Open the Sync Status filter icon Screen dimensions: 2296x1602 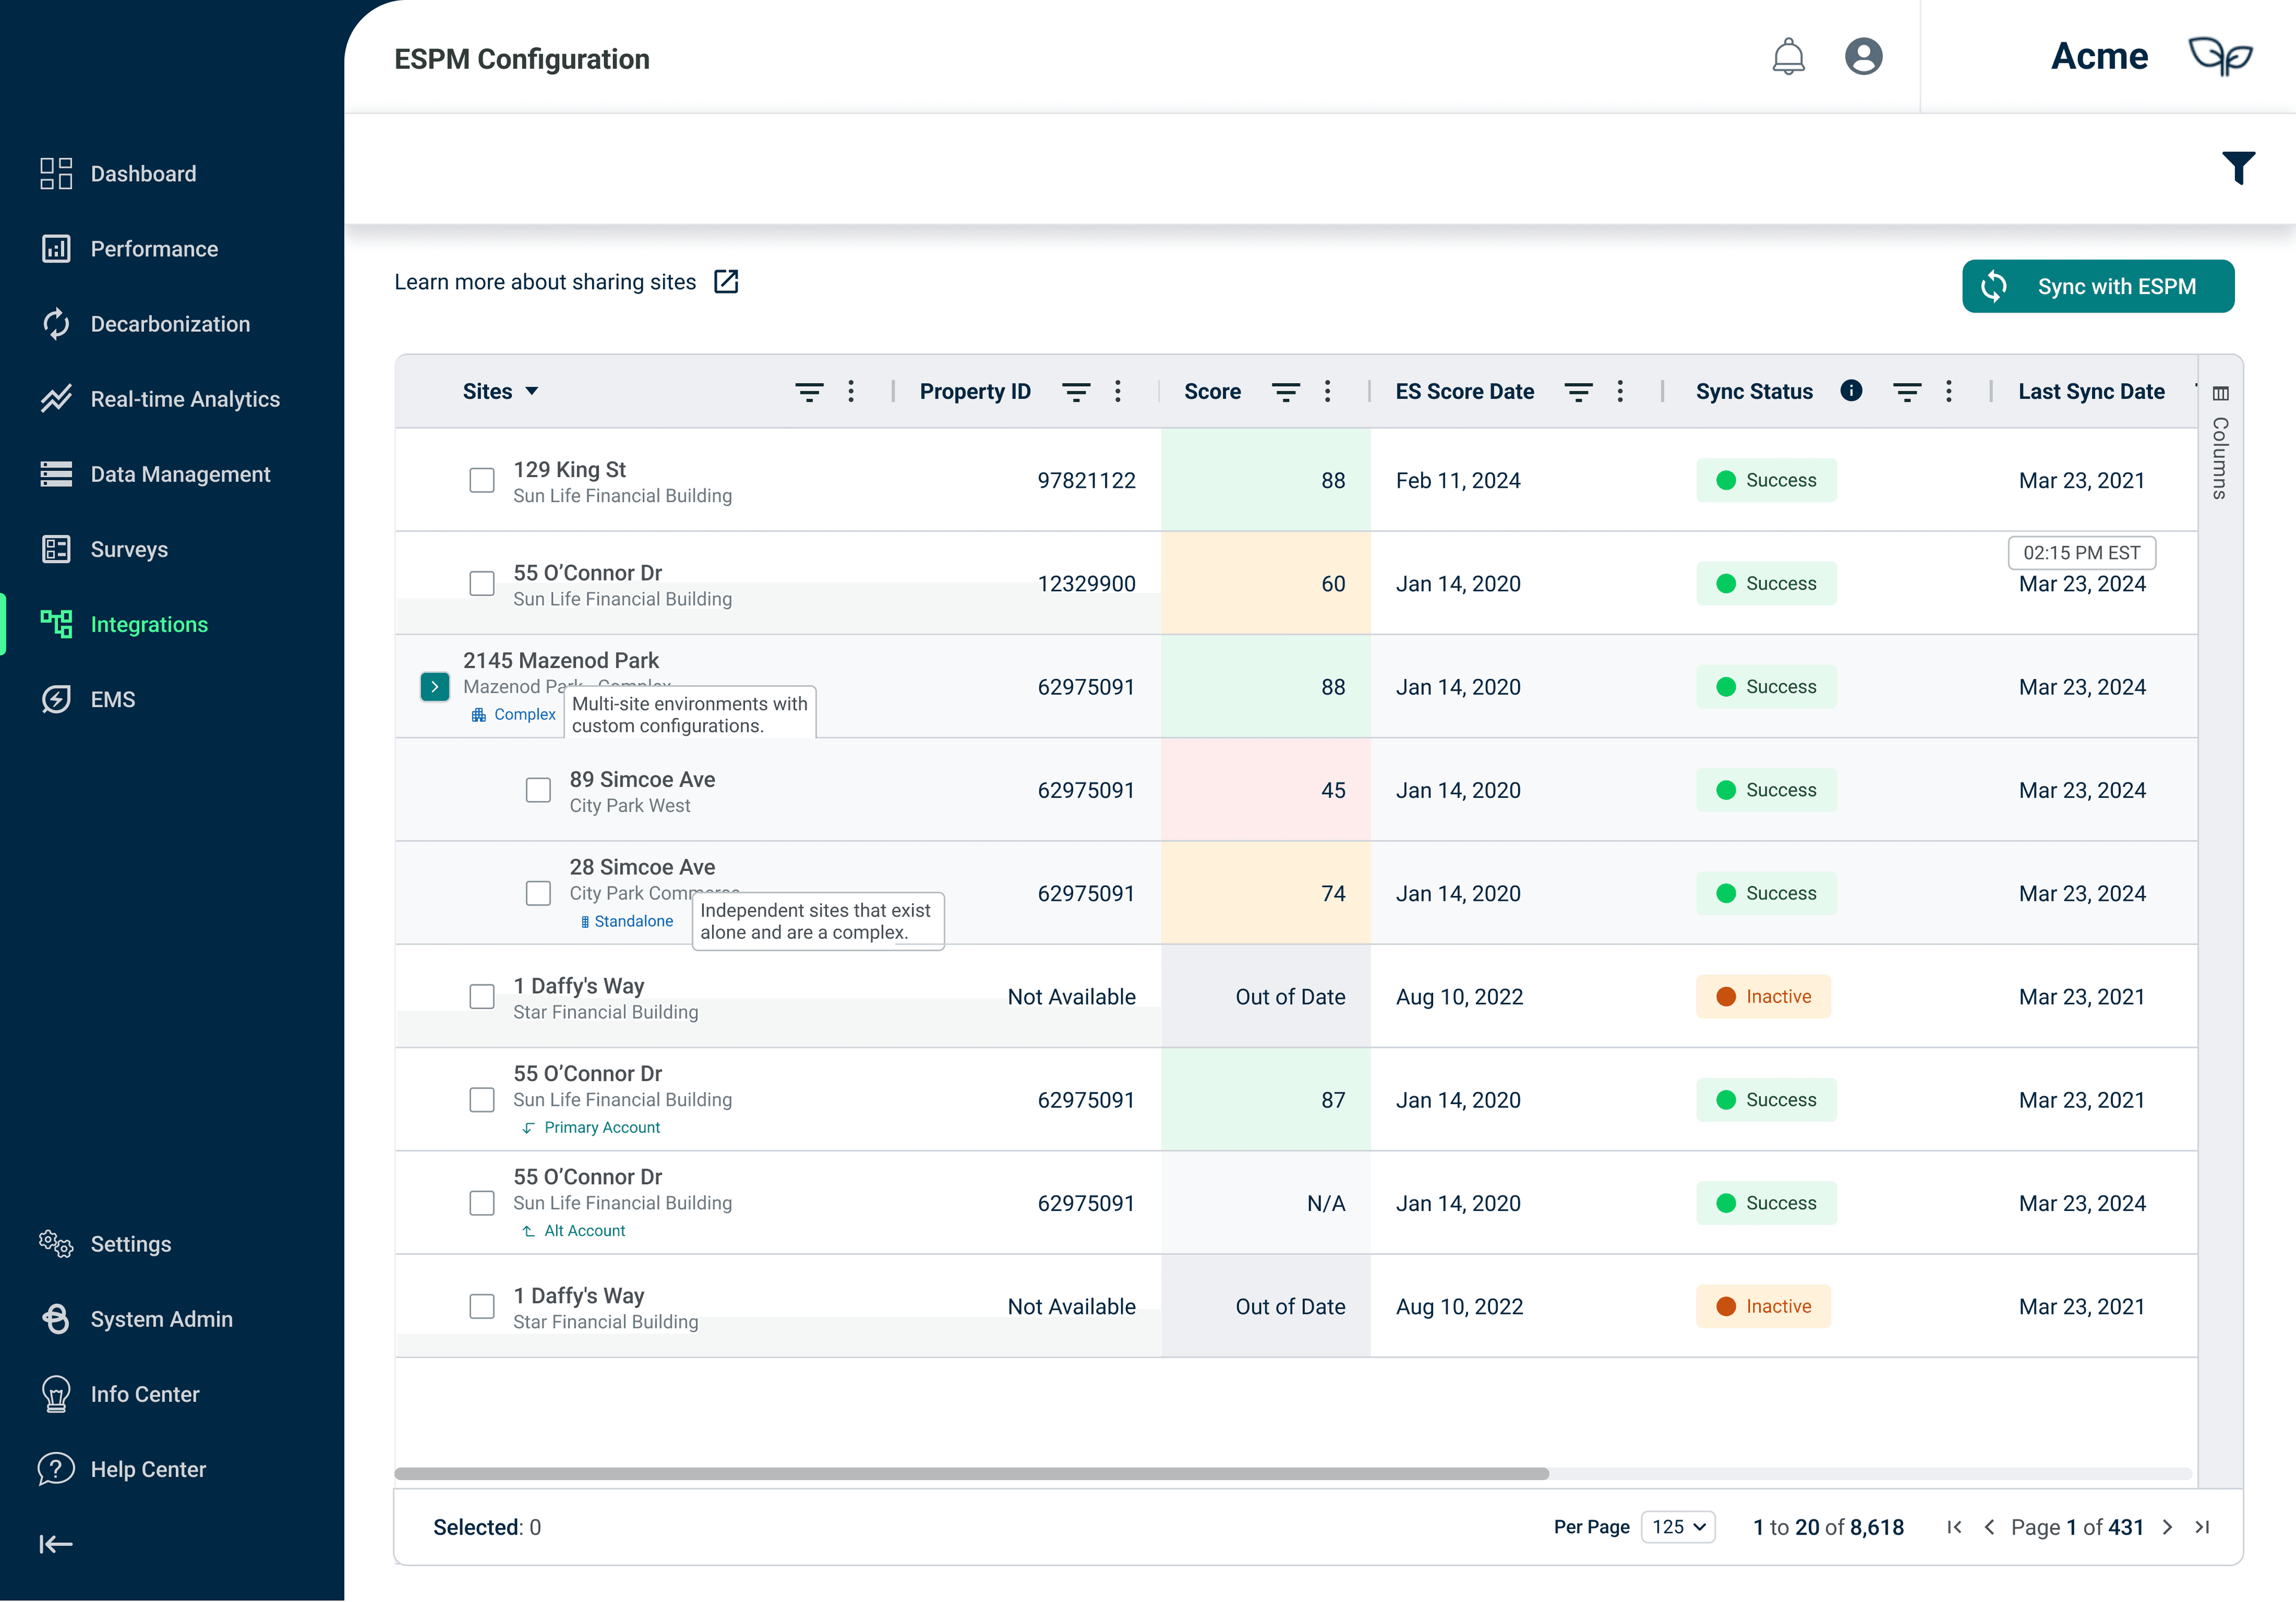[1907, 392]
